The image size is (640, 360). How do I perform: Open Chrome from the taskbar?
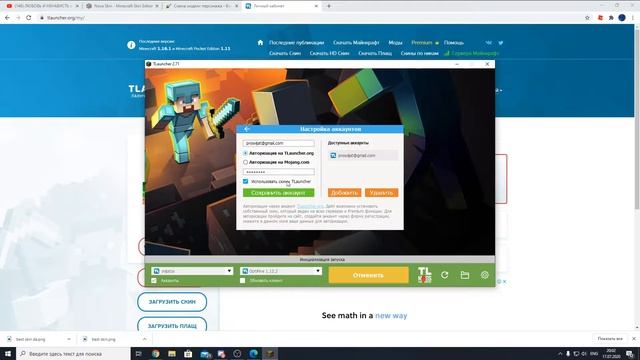point(156,354)
